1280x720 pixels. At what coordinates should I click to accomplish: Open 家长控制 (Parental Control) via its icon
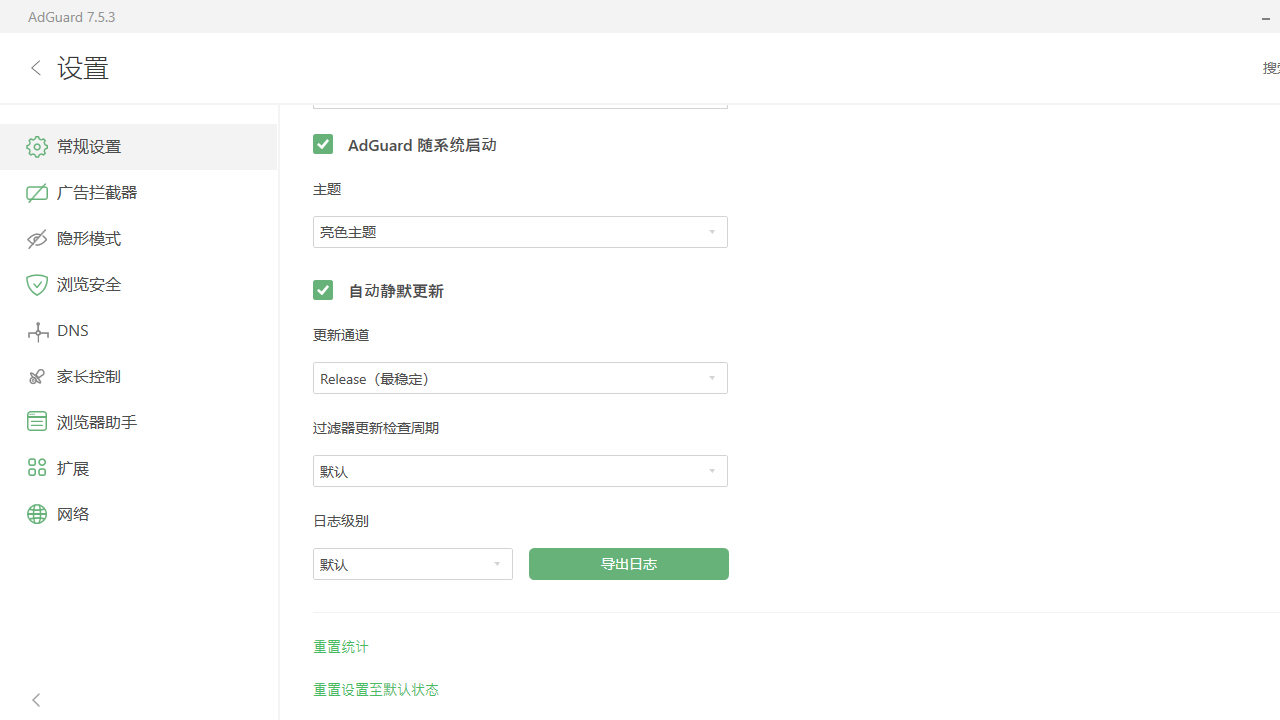click(x=37, y=376)
